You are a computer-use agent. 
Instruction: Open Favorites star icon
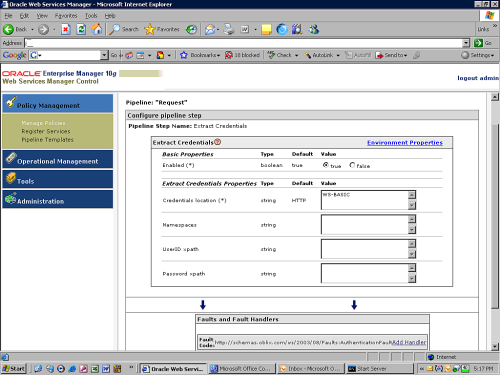(150, 29)
